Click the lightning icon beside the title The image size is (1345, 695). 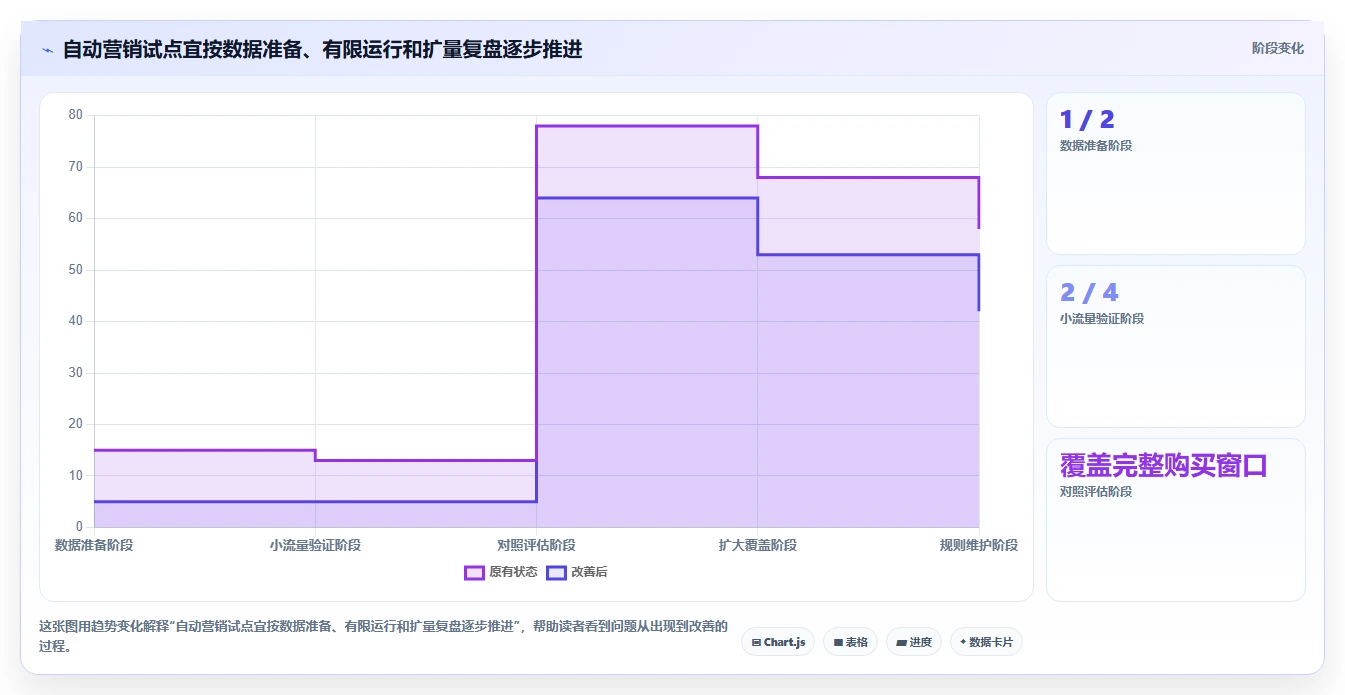coord(48,49)
